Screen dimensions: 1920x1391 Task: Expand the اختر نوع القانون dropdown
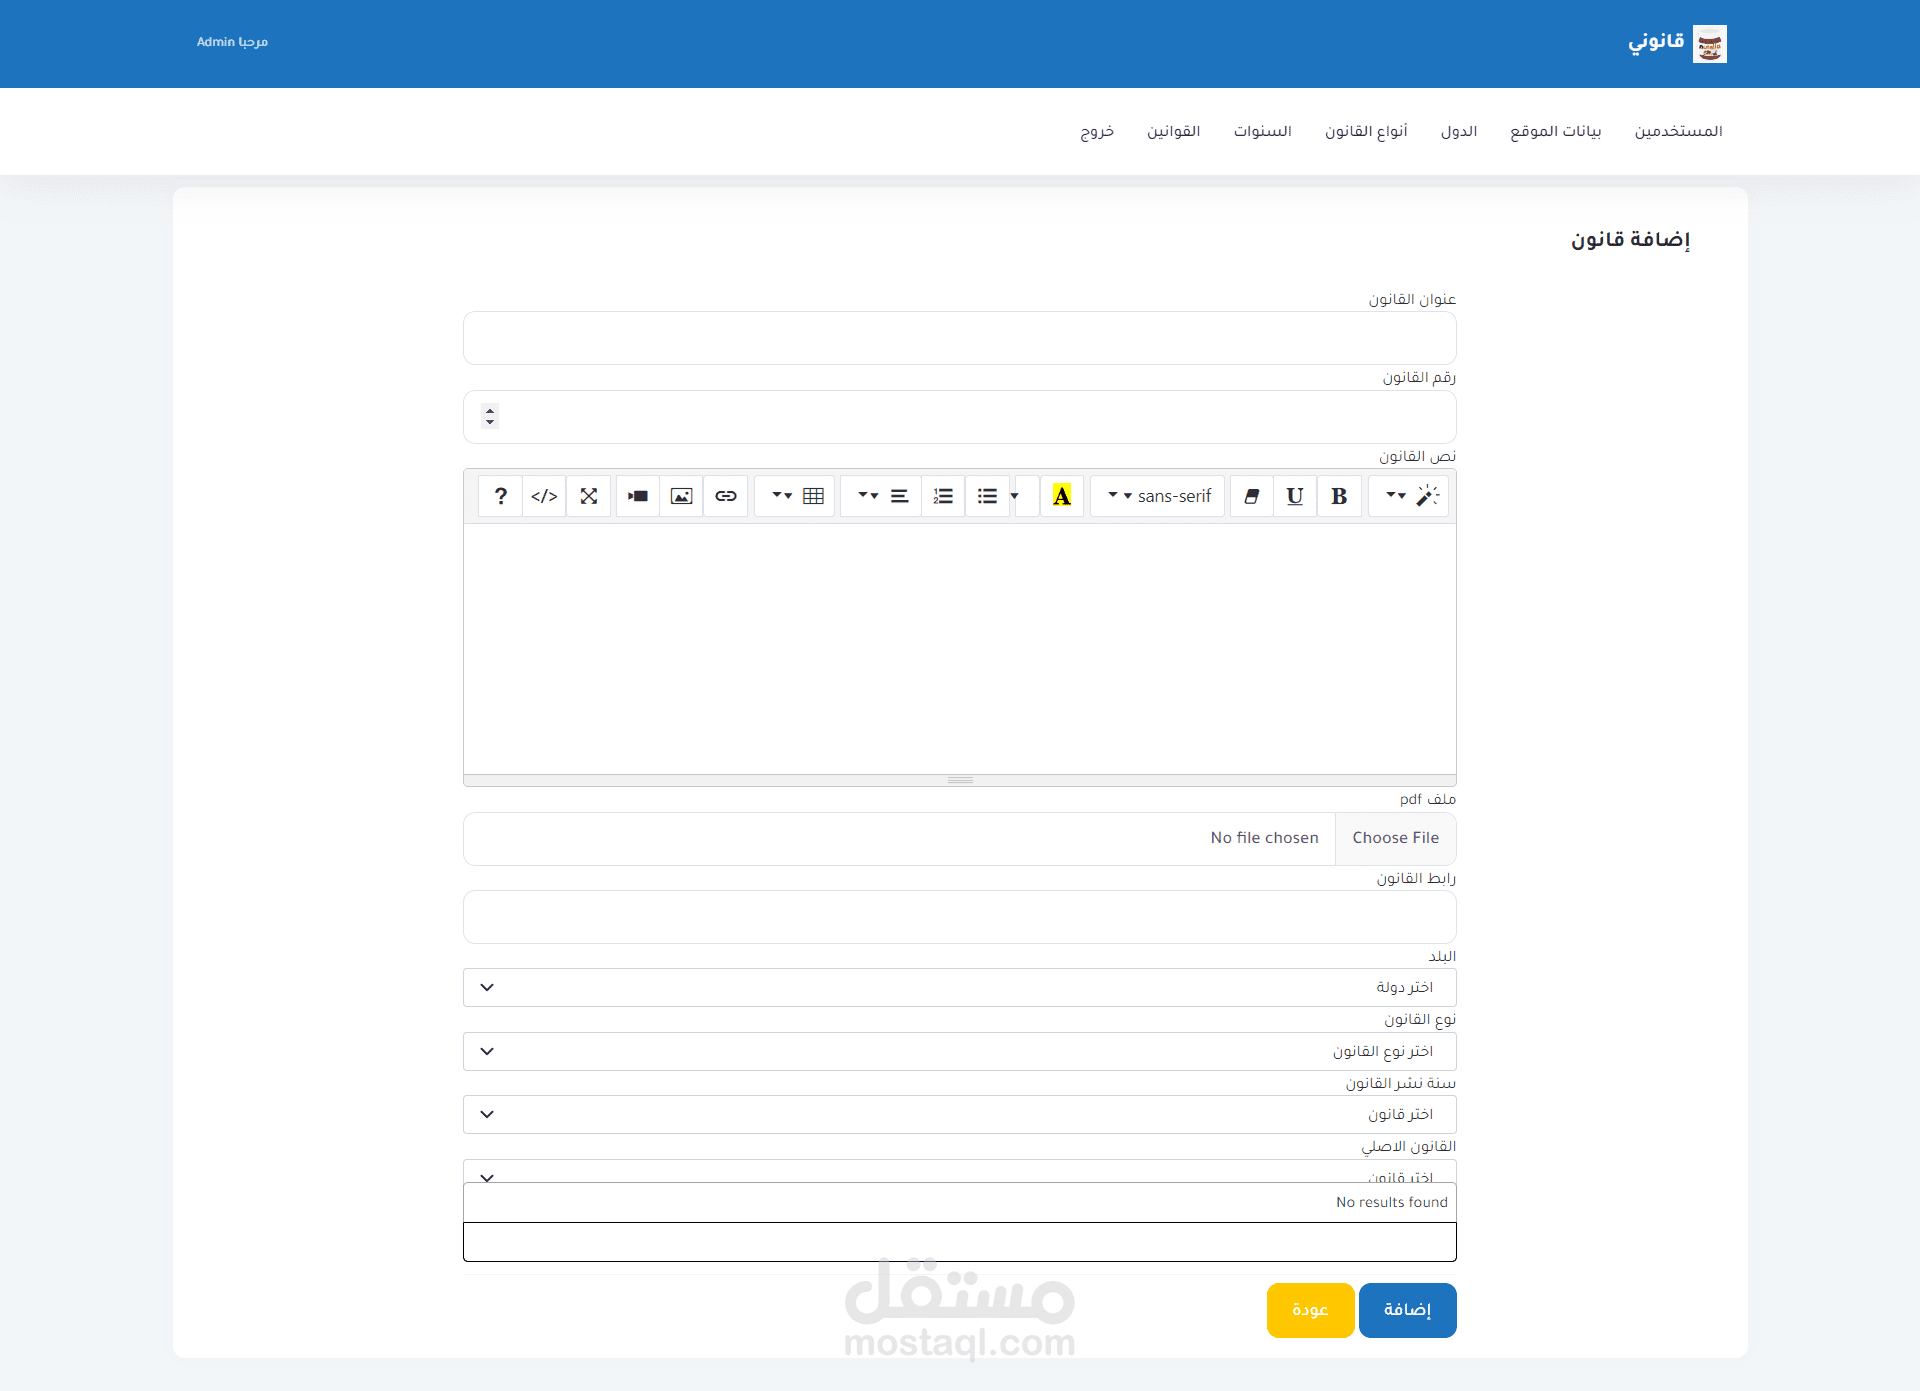click(x=959, y=1051)
